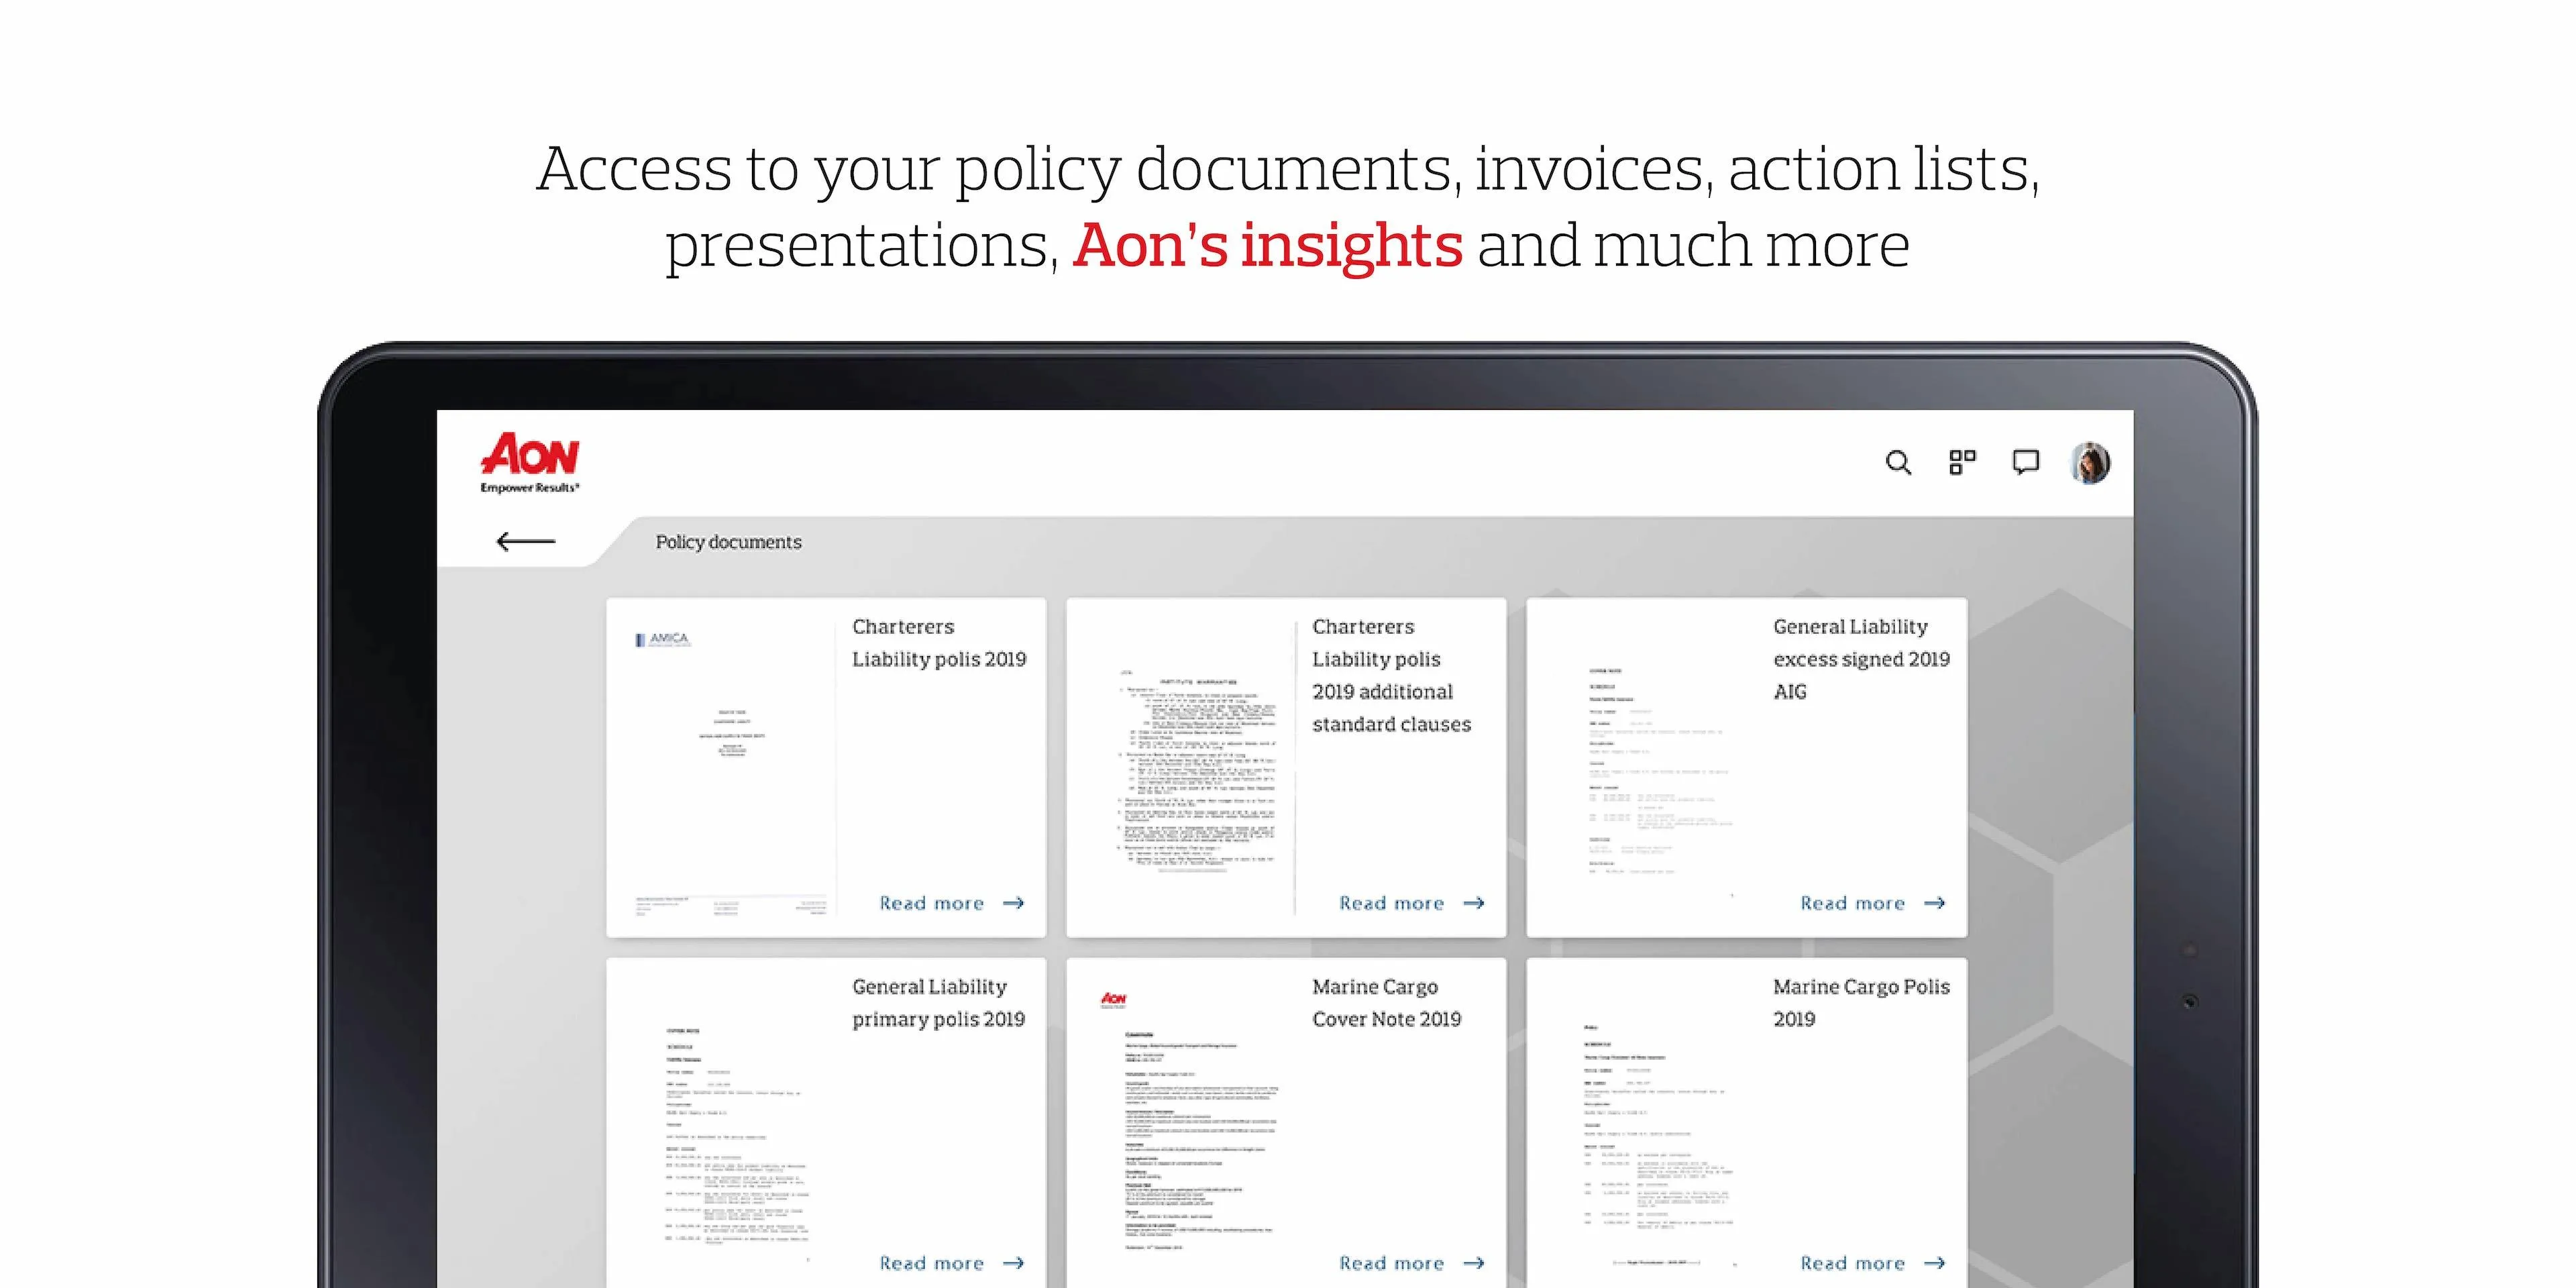The height and width of the screenshot is (1288, 2576).
Task: Open the search magnifier icon
Action: point(1898,463)
